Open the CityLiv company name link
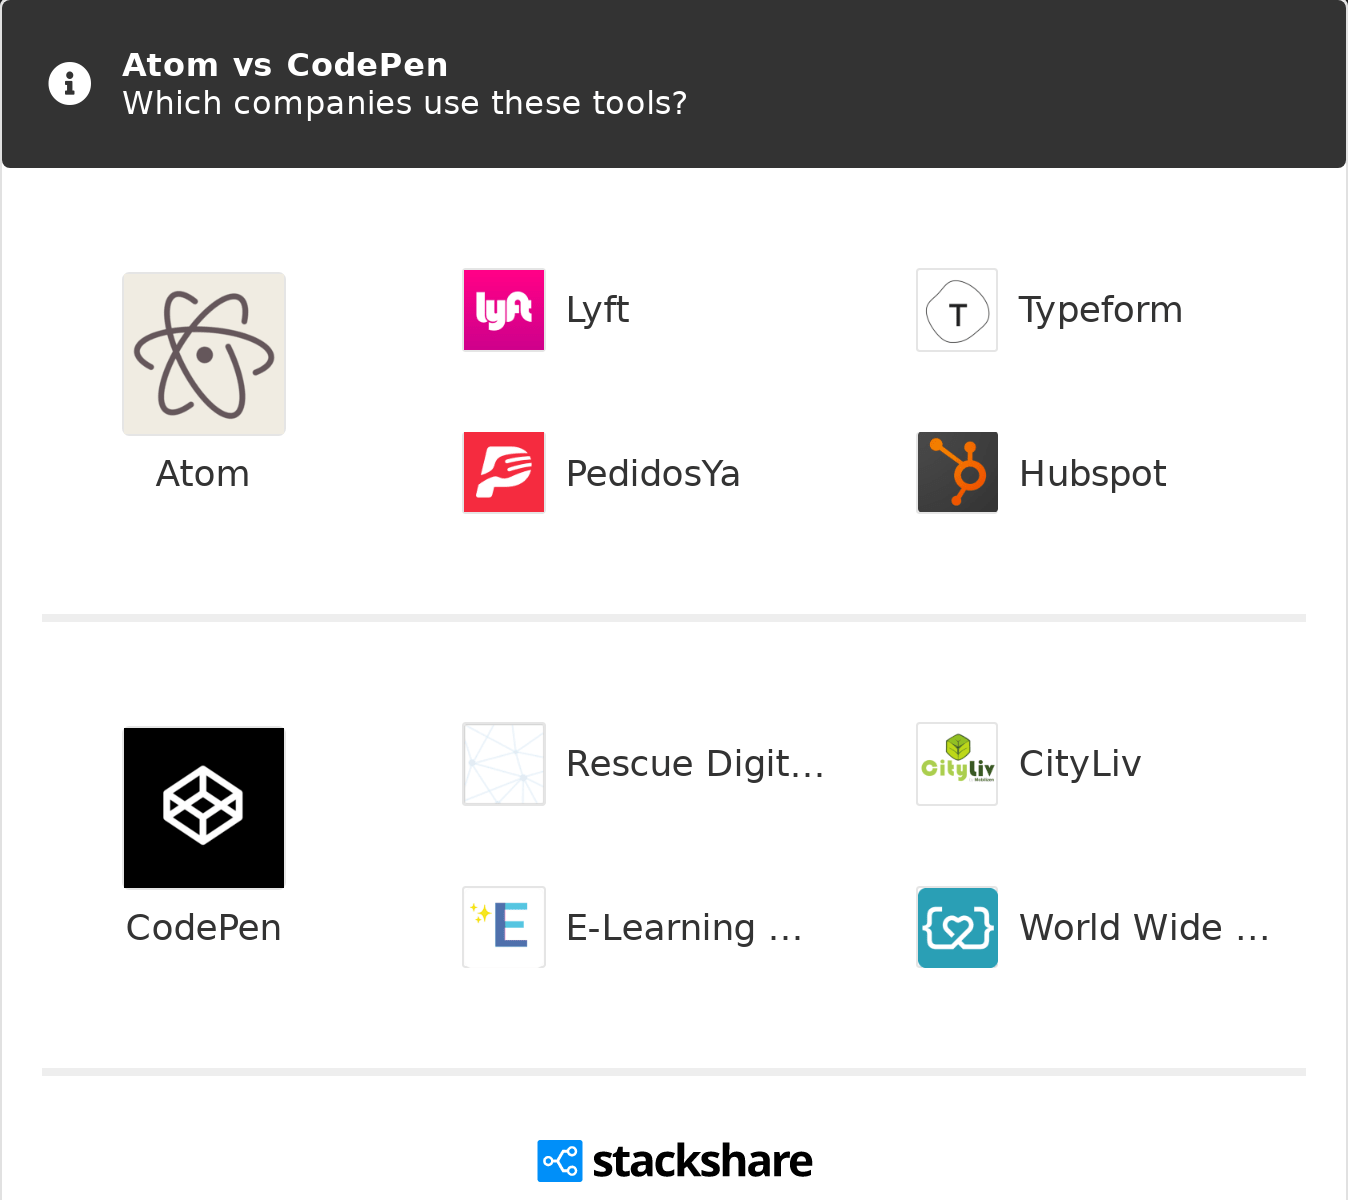Image resolution: width=1348 pixels, height=1200 pixels. click(1080, 765)
